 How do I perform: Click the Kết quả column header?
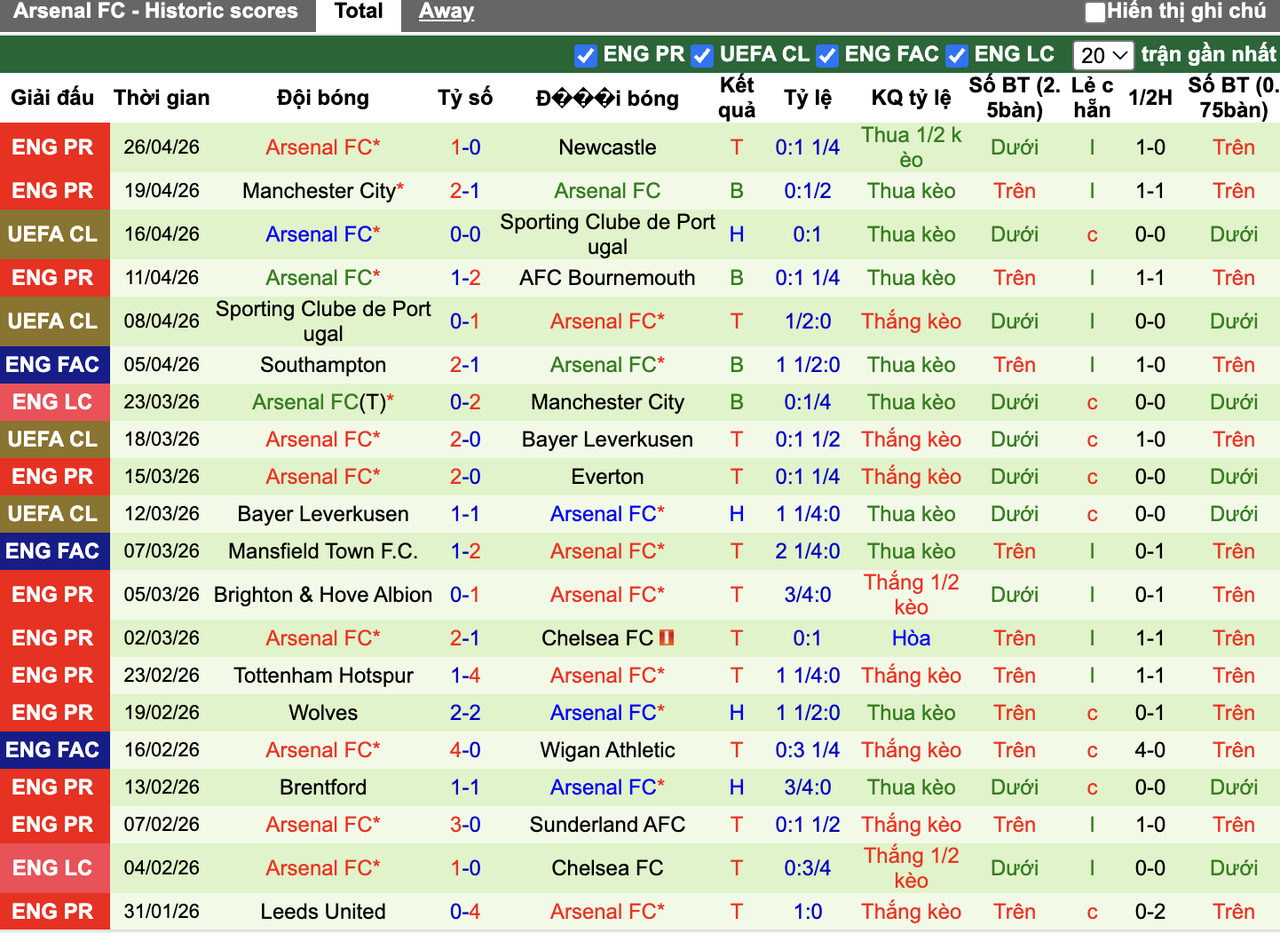(737, 97)
